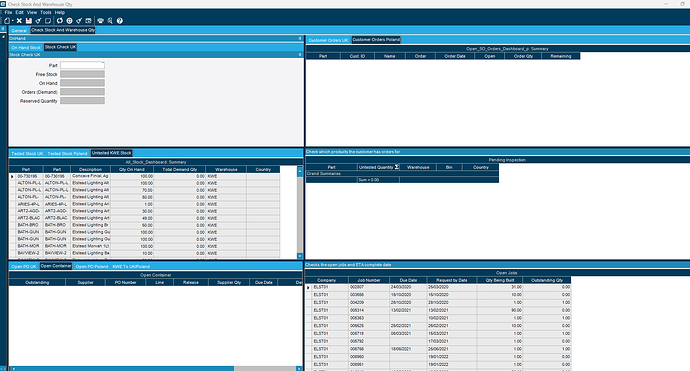The width and height of the screenshot is (690, 371).
Task: Open Help via question mark icon
Action: coord(120,21)
